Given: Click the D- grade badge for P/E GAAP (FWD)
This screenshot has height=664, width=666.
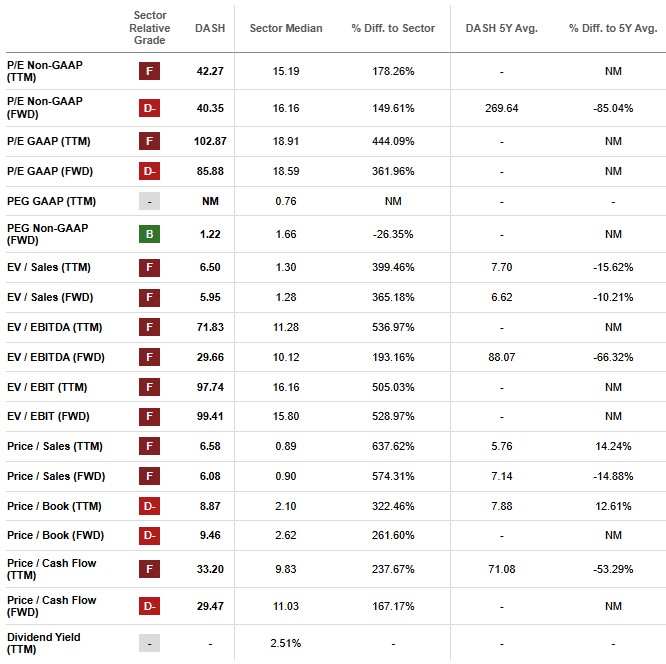Looking at the screenshot, I should pyautogui.click(x=149, y=170).
